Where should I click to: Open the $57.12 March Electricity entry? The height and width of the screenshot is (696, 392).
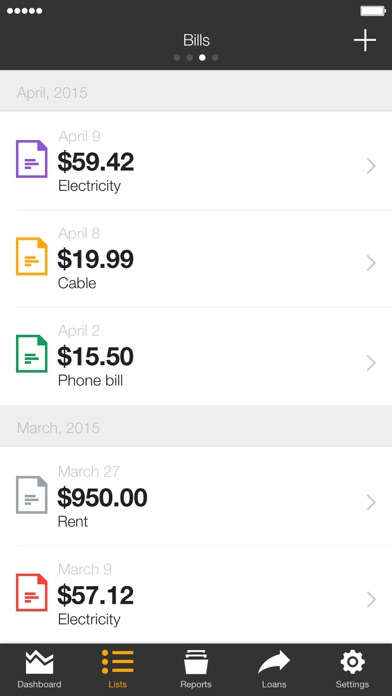pos(196,595)
